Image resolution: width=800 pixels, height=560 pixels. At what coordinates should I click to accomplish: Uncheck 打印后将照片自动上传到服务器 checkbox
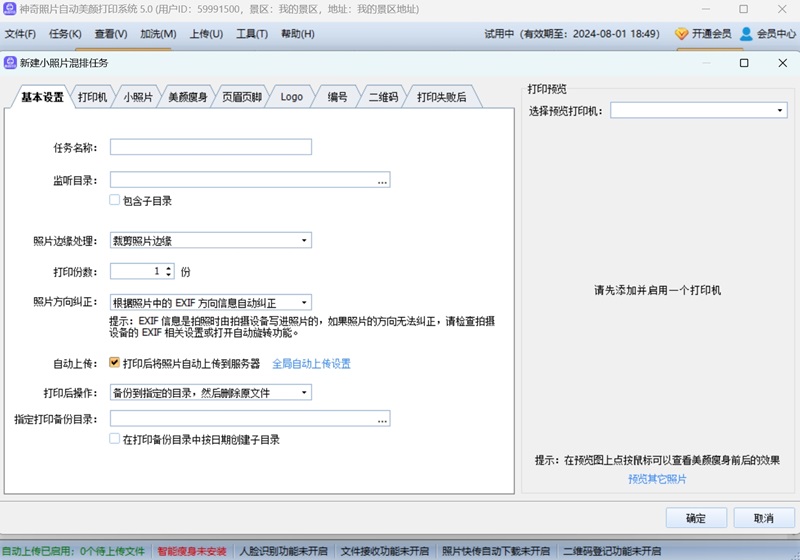tap(115, 363)
